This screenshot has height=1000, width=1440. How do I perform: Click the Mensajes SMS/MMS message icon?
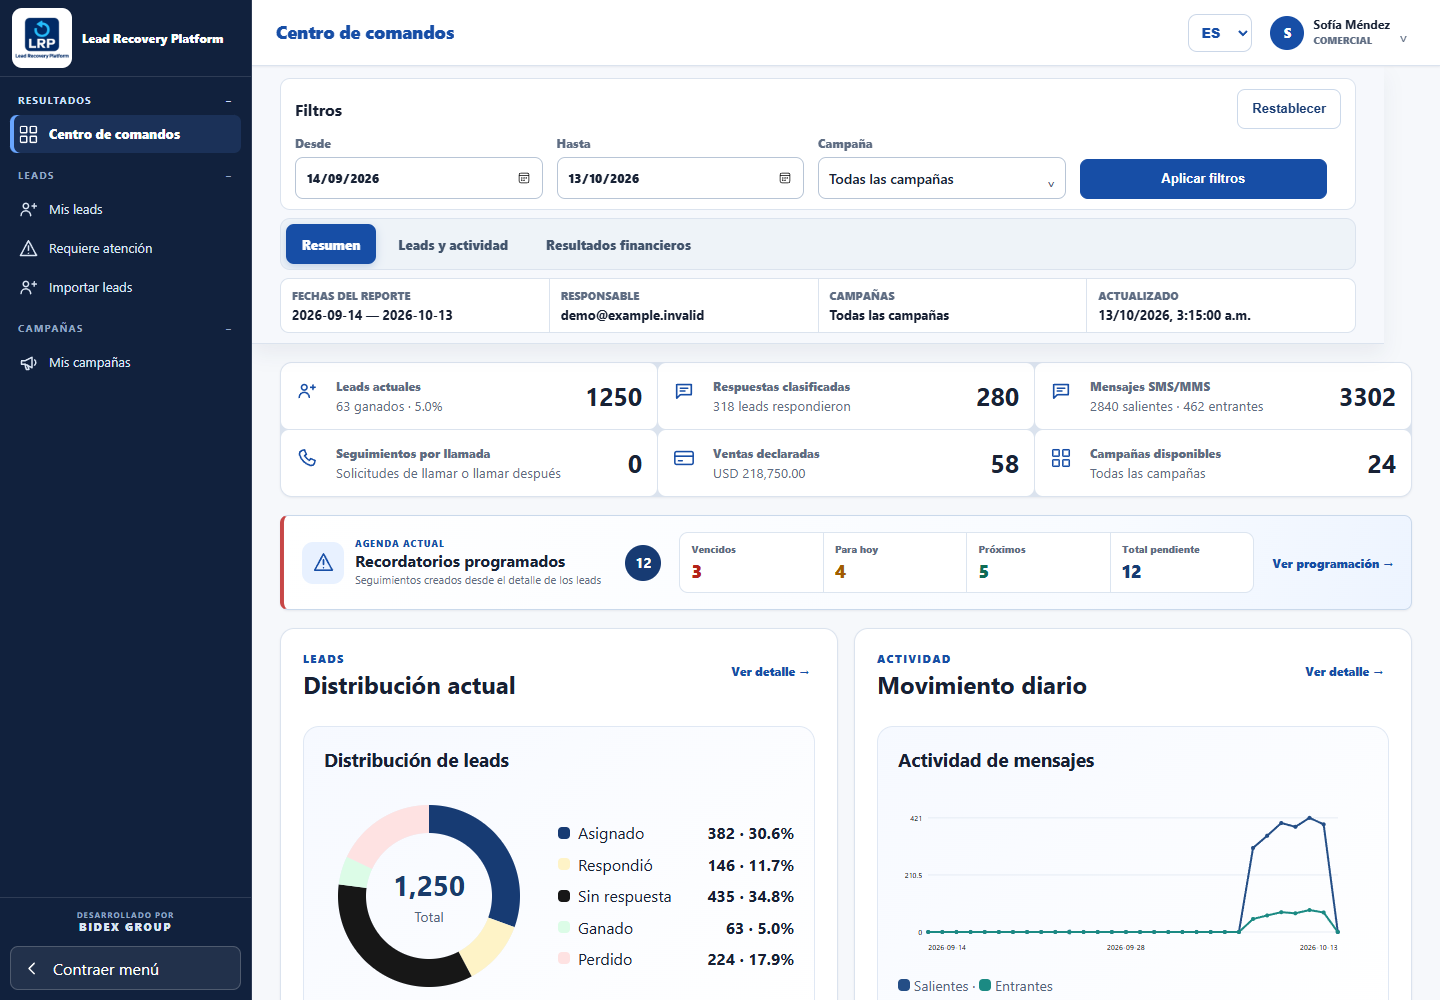coord(1061,391)
